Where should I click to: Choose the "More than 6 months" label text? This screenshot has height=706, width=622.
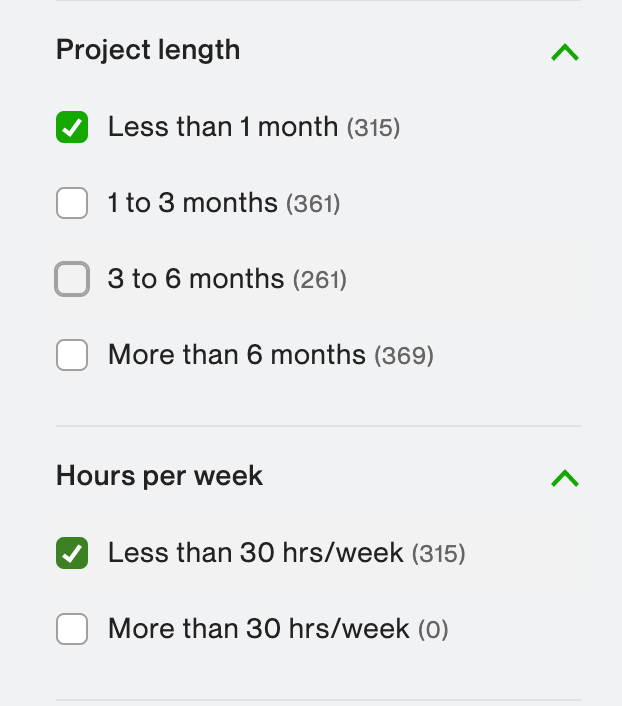pos(236,354)
